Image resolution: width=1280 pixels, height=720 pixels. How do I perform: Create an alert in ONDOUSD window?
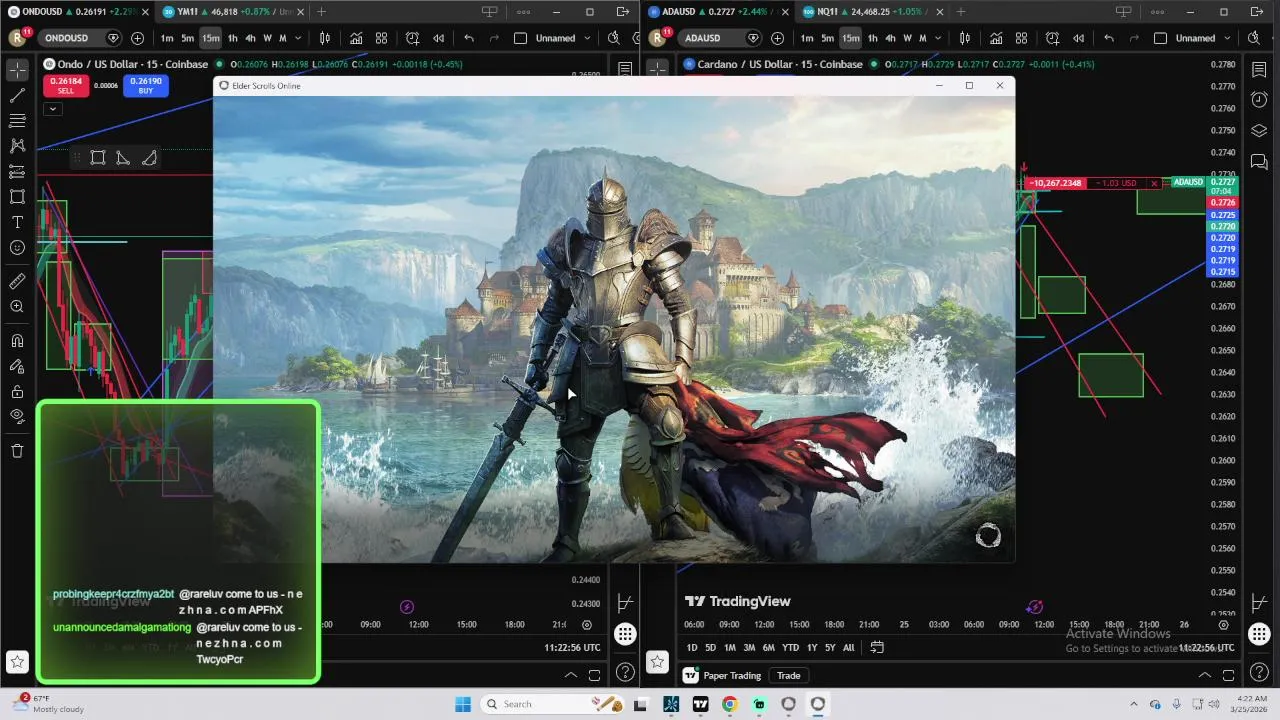pos(412,38)
